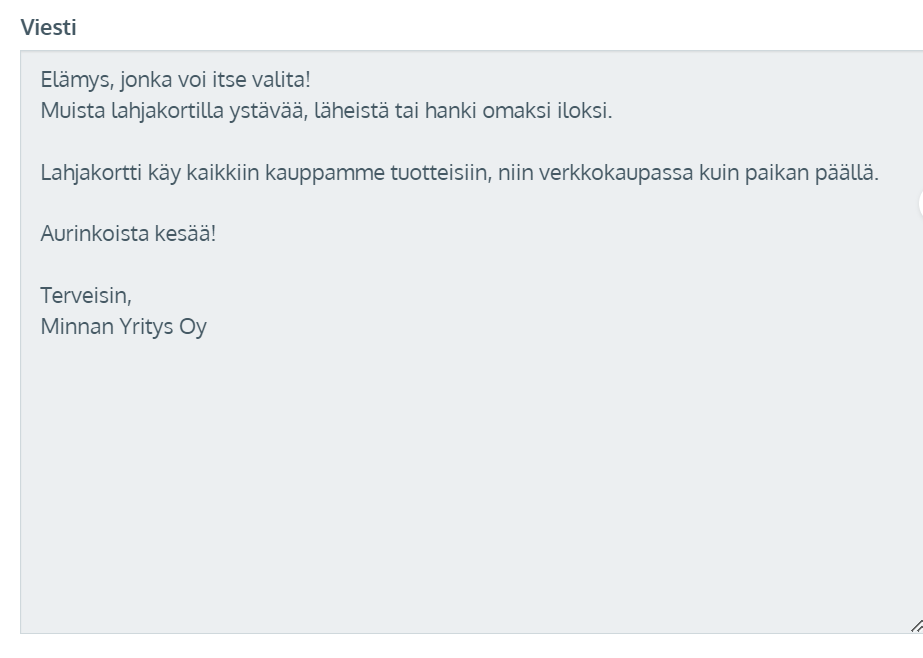This screenshot has width=923, height=658.
Task: Click the textarea resize grip in the corner
Action: click(x=917, y=626)
